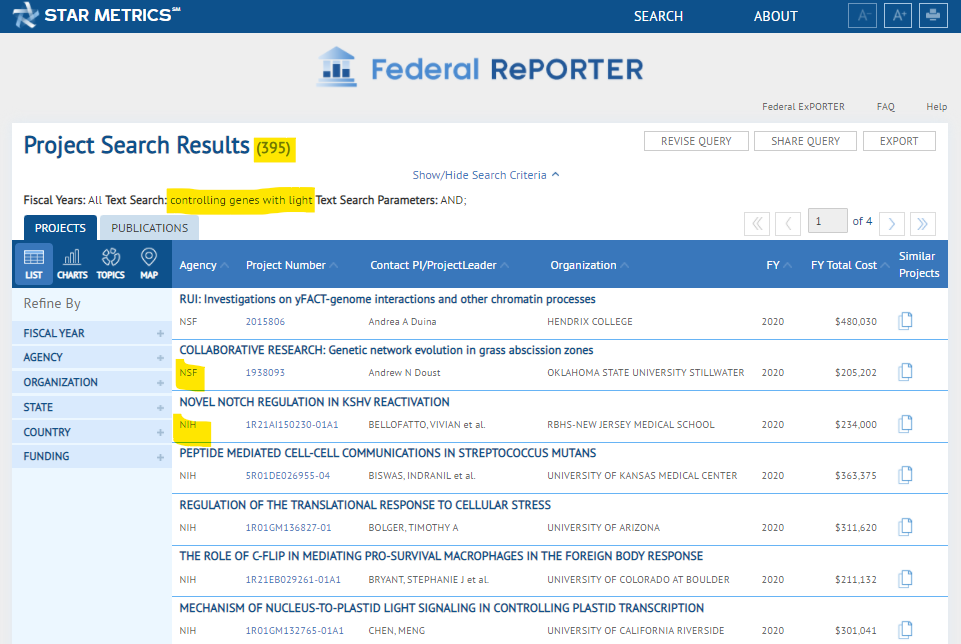Open Federal ExPORTER link
The height and width of the screenshot is (644, 961).
pyautogui.click(x=803, y=107)
